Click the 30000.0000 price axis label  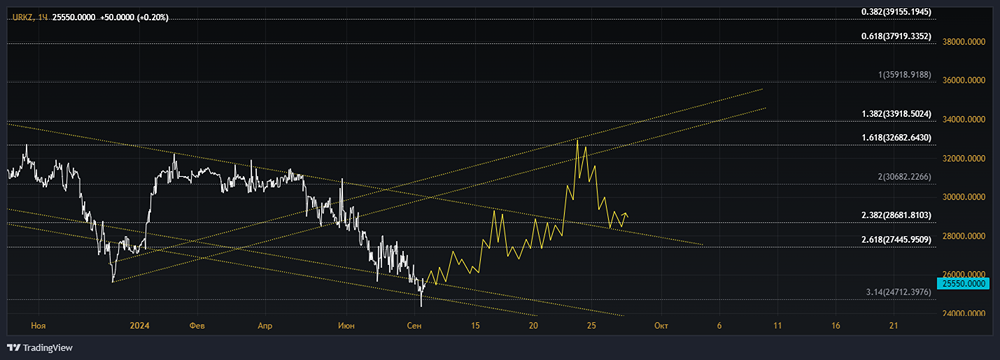click(x=964, y=197)
